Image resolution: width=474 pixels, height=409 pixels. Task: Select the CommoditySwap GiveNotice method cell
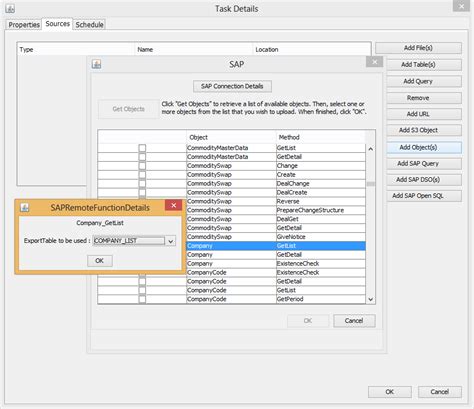pyautogui.click(x=321, y=237)
